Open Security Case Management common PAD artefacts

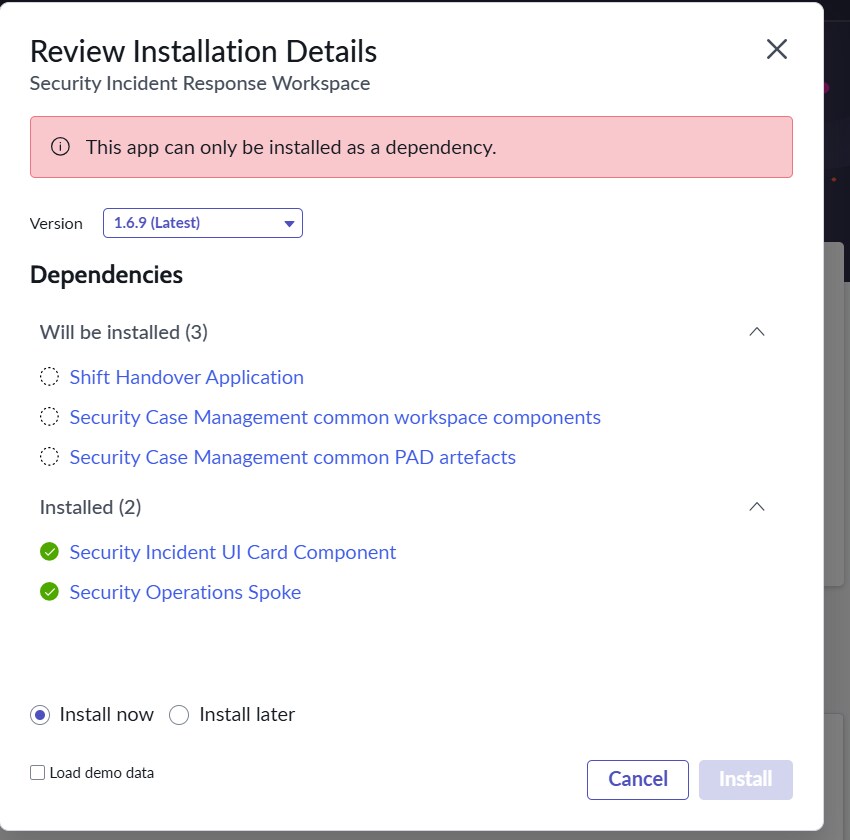point(293,457)
